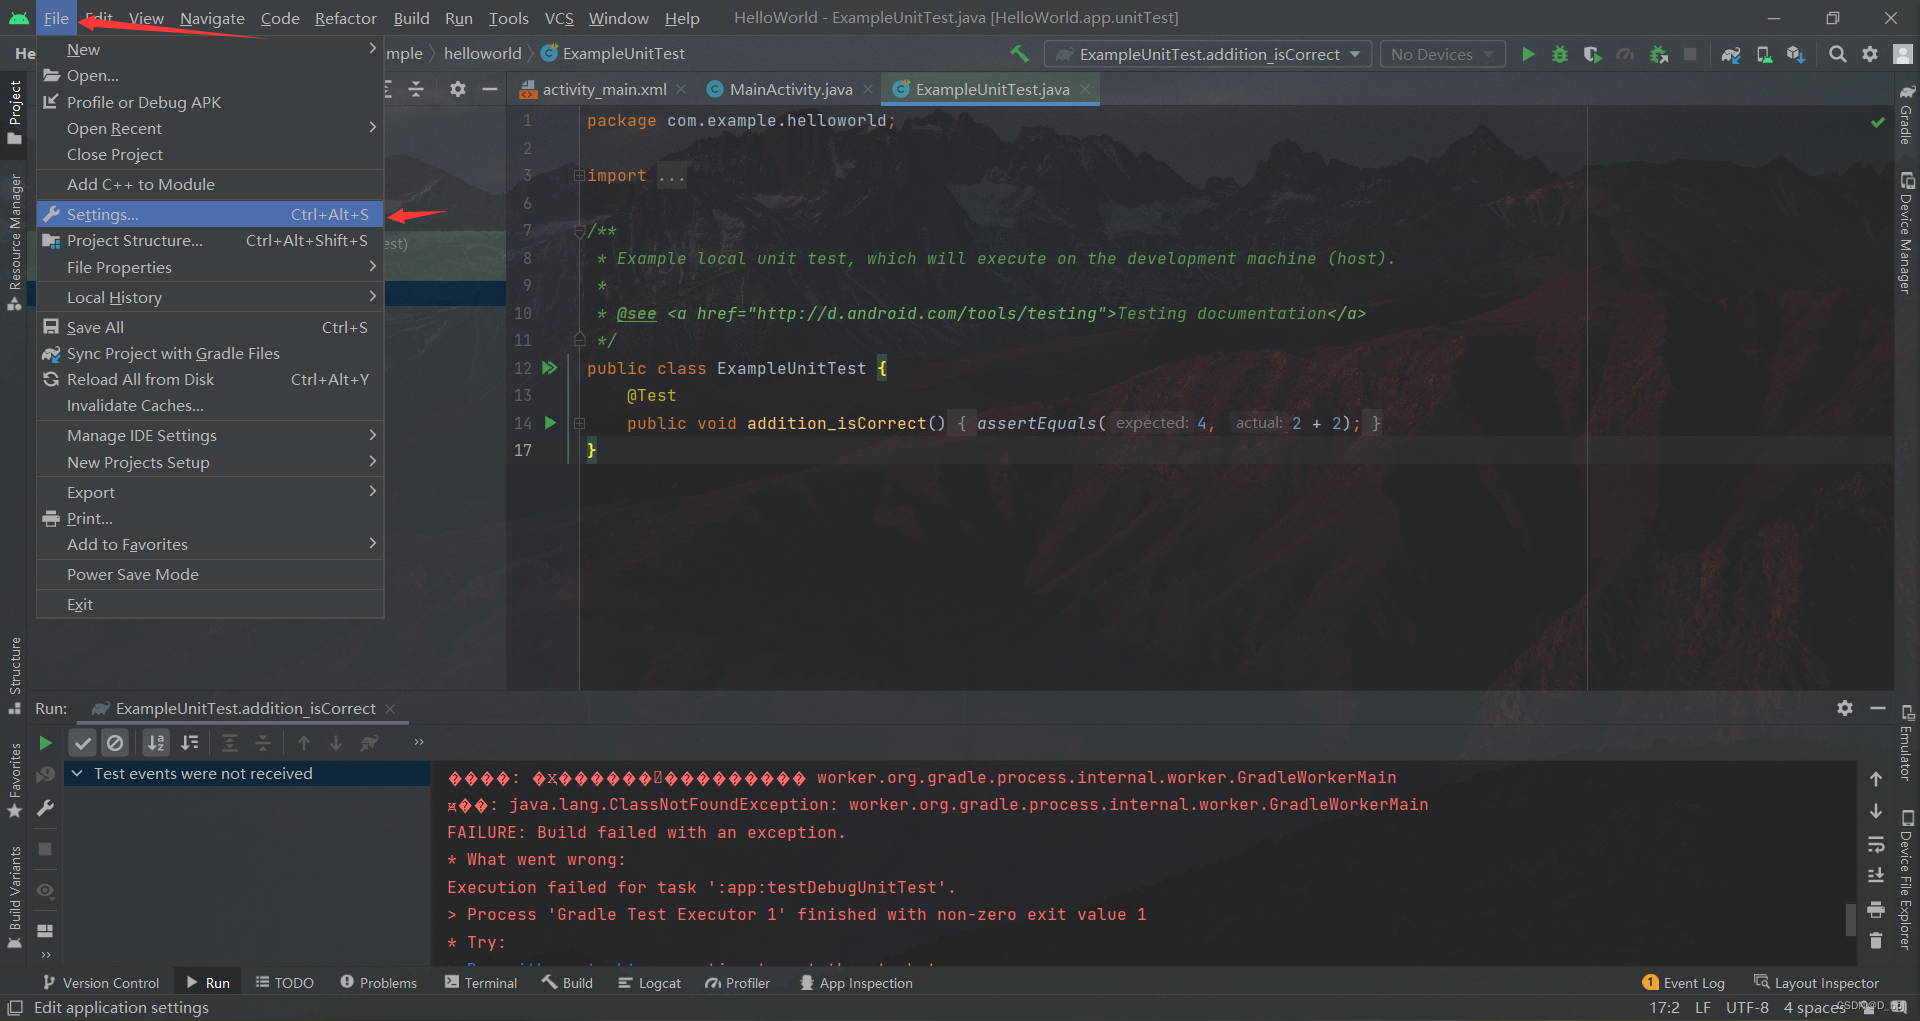1920x1021 pixels.
Task: Select Settings... in the File menu
Action: (210, 214)
